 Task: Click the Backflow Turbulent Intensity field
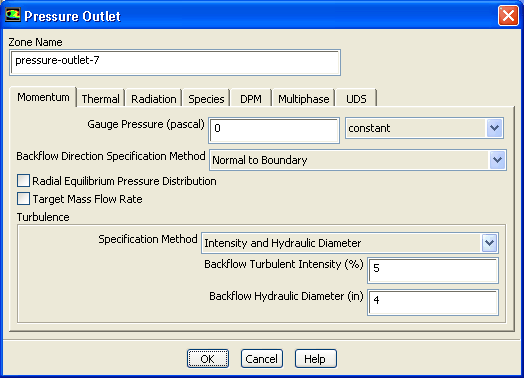tap(433, 270)
